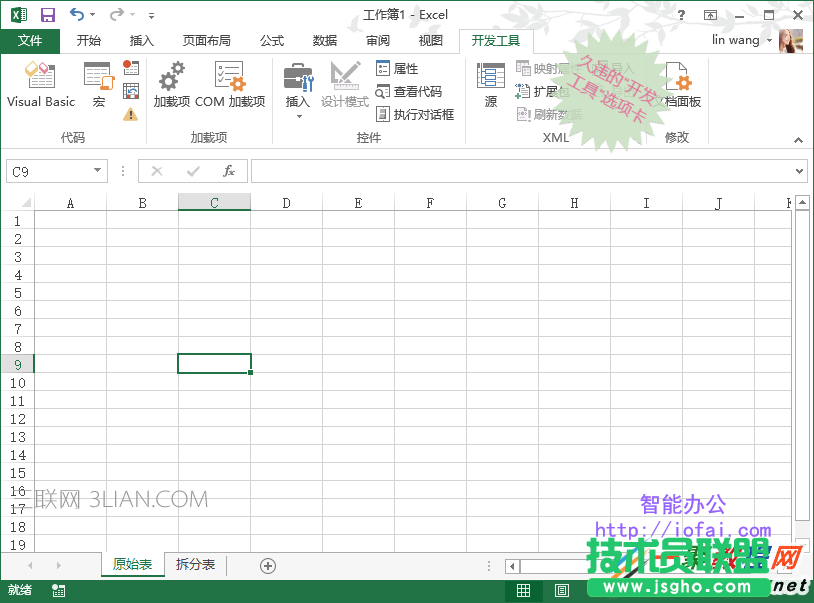Click the 加载项 (Add-Ins) icon
The image size is (814, 603).
[170, 85]
